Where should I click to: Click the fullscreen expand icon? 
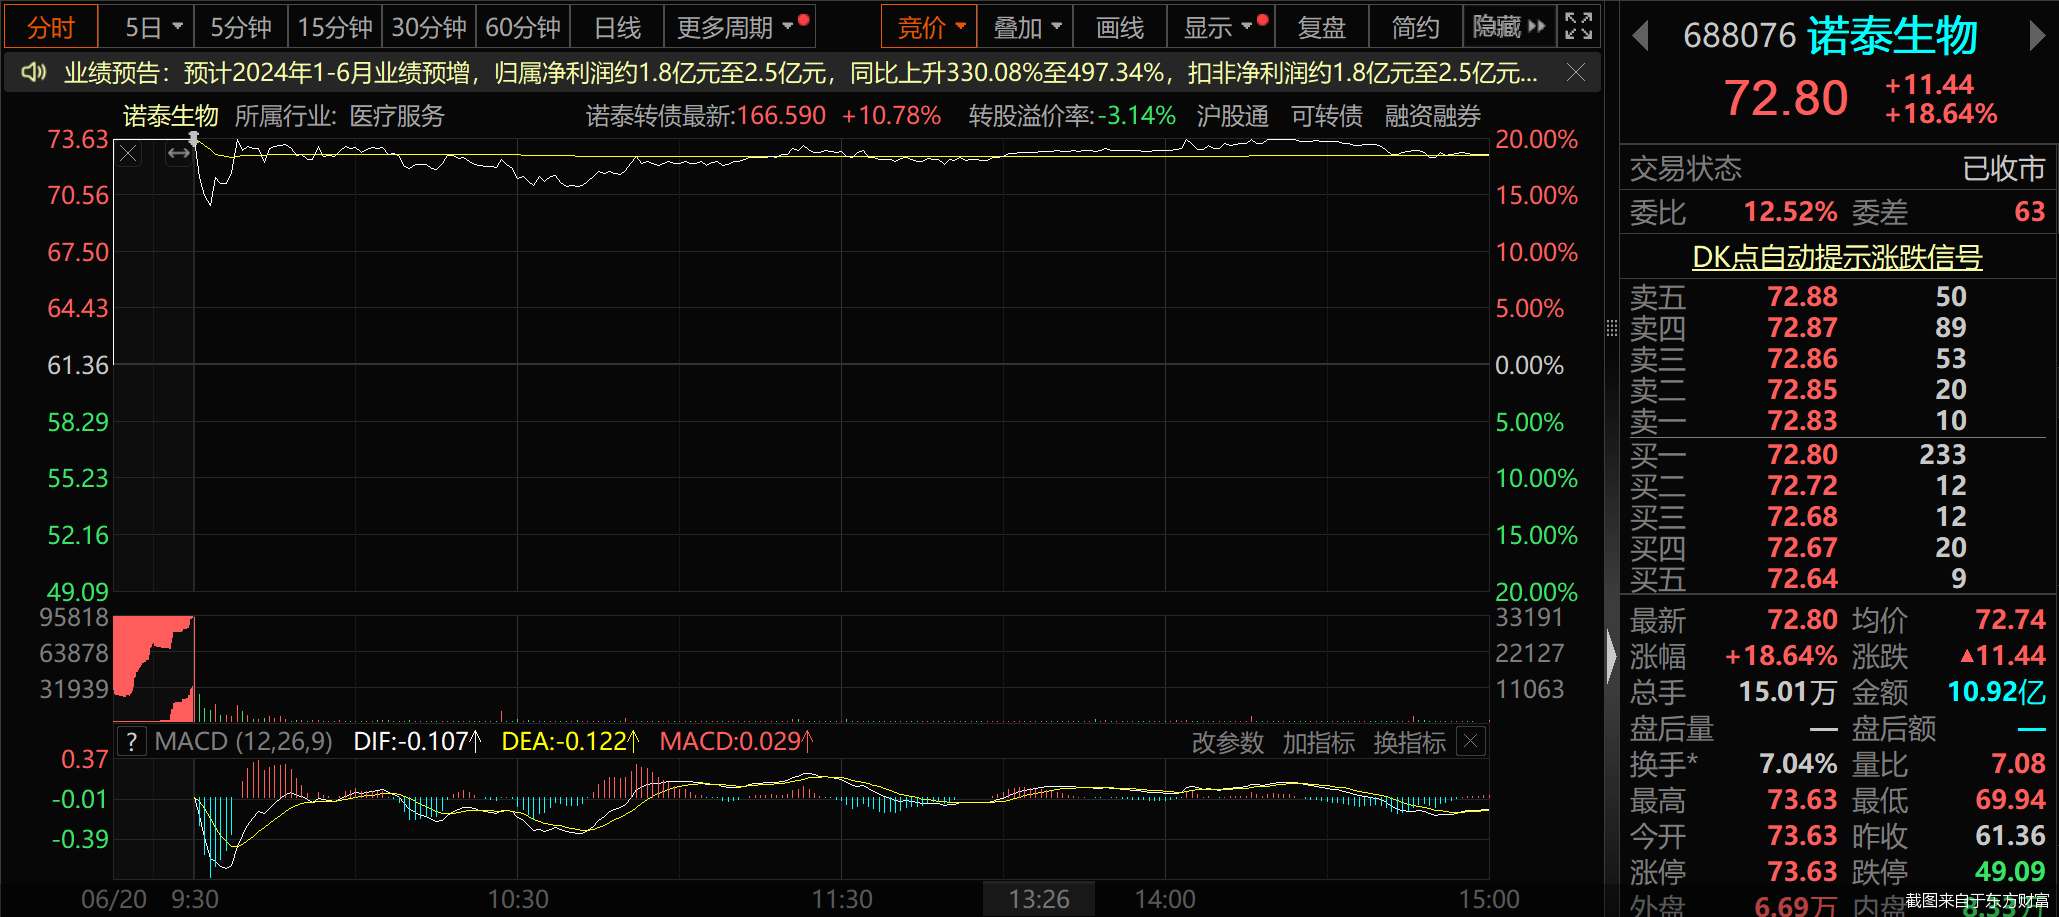coord(1578,27)
